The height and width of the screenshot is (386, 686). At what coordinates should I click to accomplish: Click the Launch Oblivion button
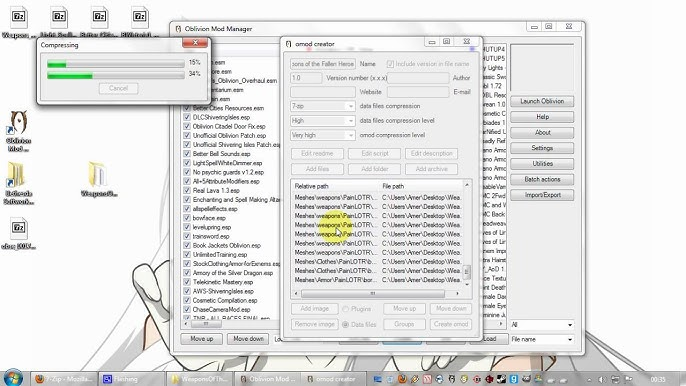542,101
